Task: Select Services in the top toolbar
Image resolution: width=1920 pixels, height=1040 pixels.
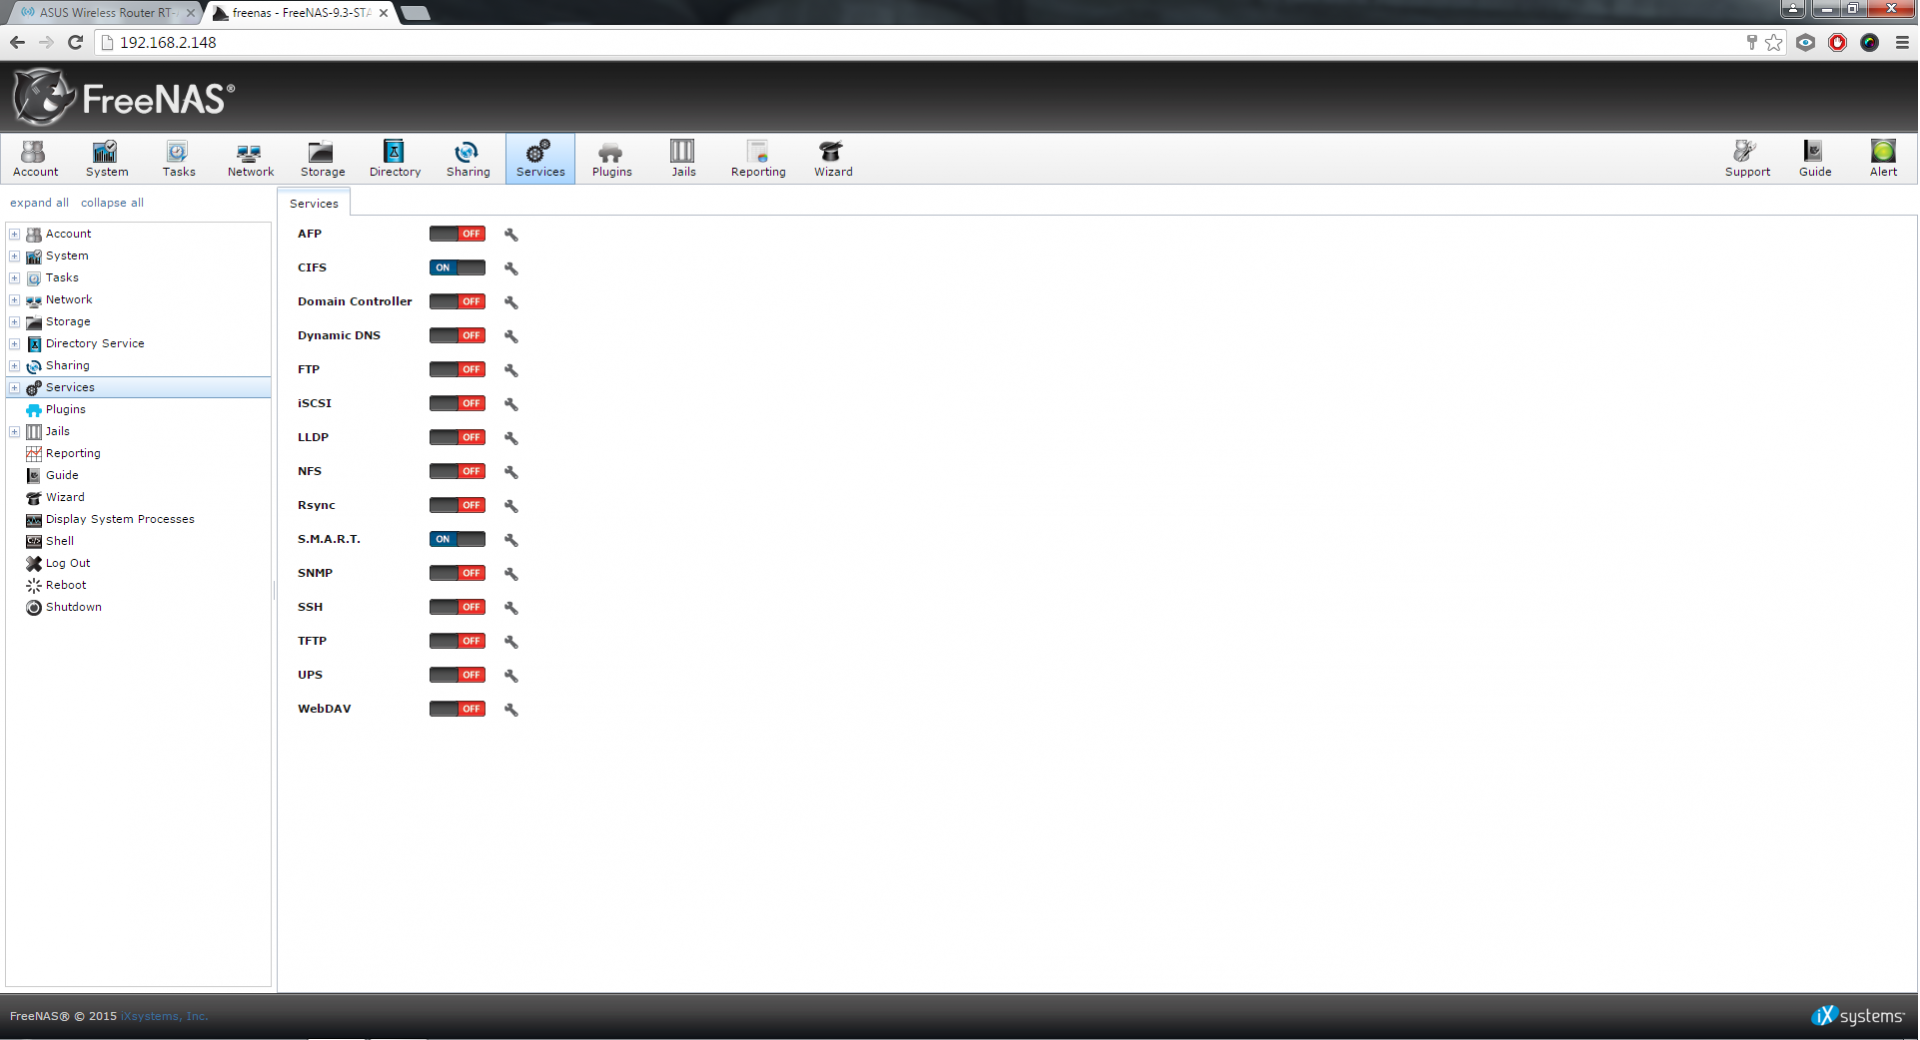Action: pyautogui.click(x=540, y=159)
